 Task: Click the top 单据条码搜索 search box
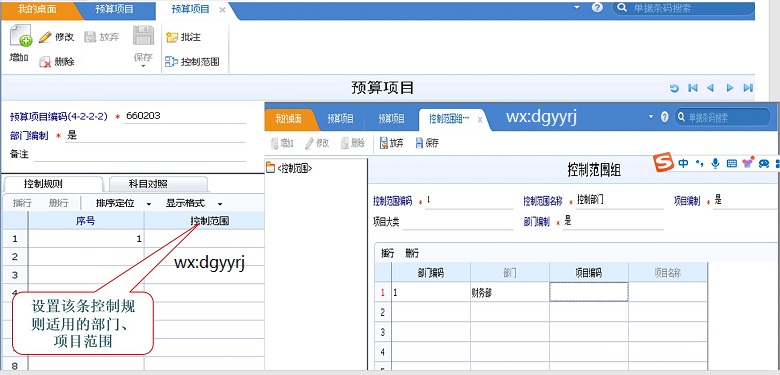[684, 8]
